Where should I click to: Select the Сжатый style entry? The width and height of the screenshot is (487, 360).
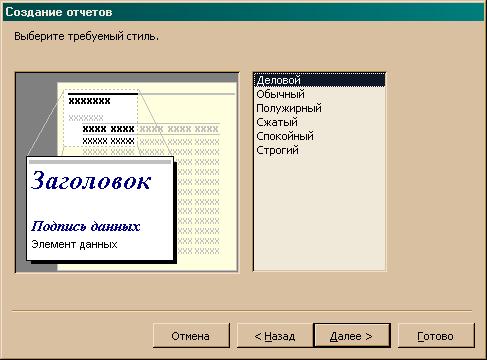tap(319, 122)
